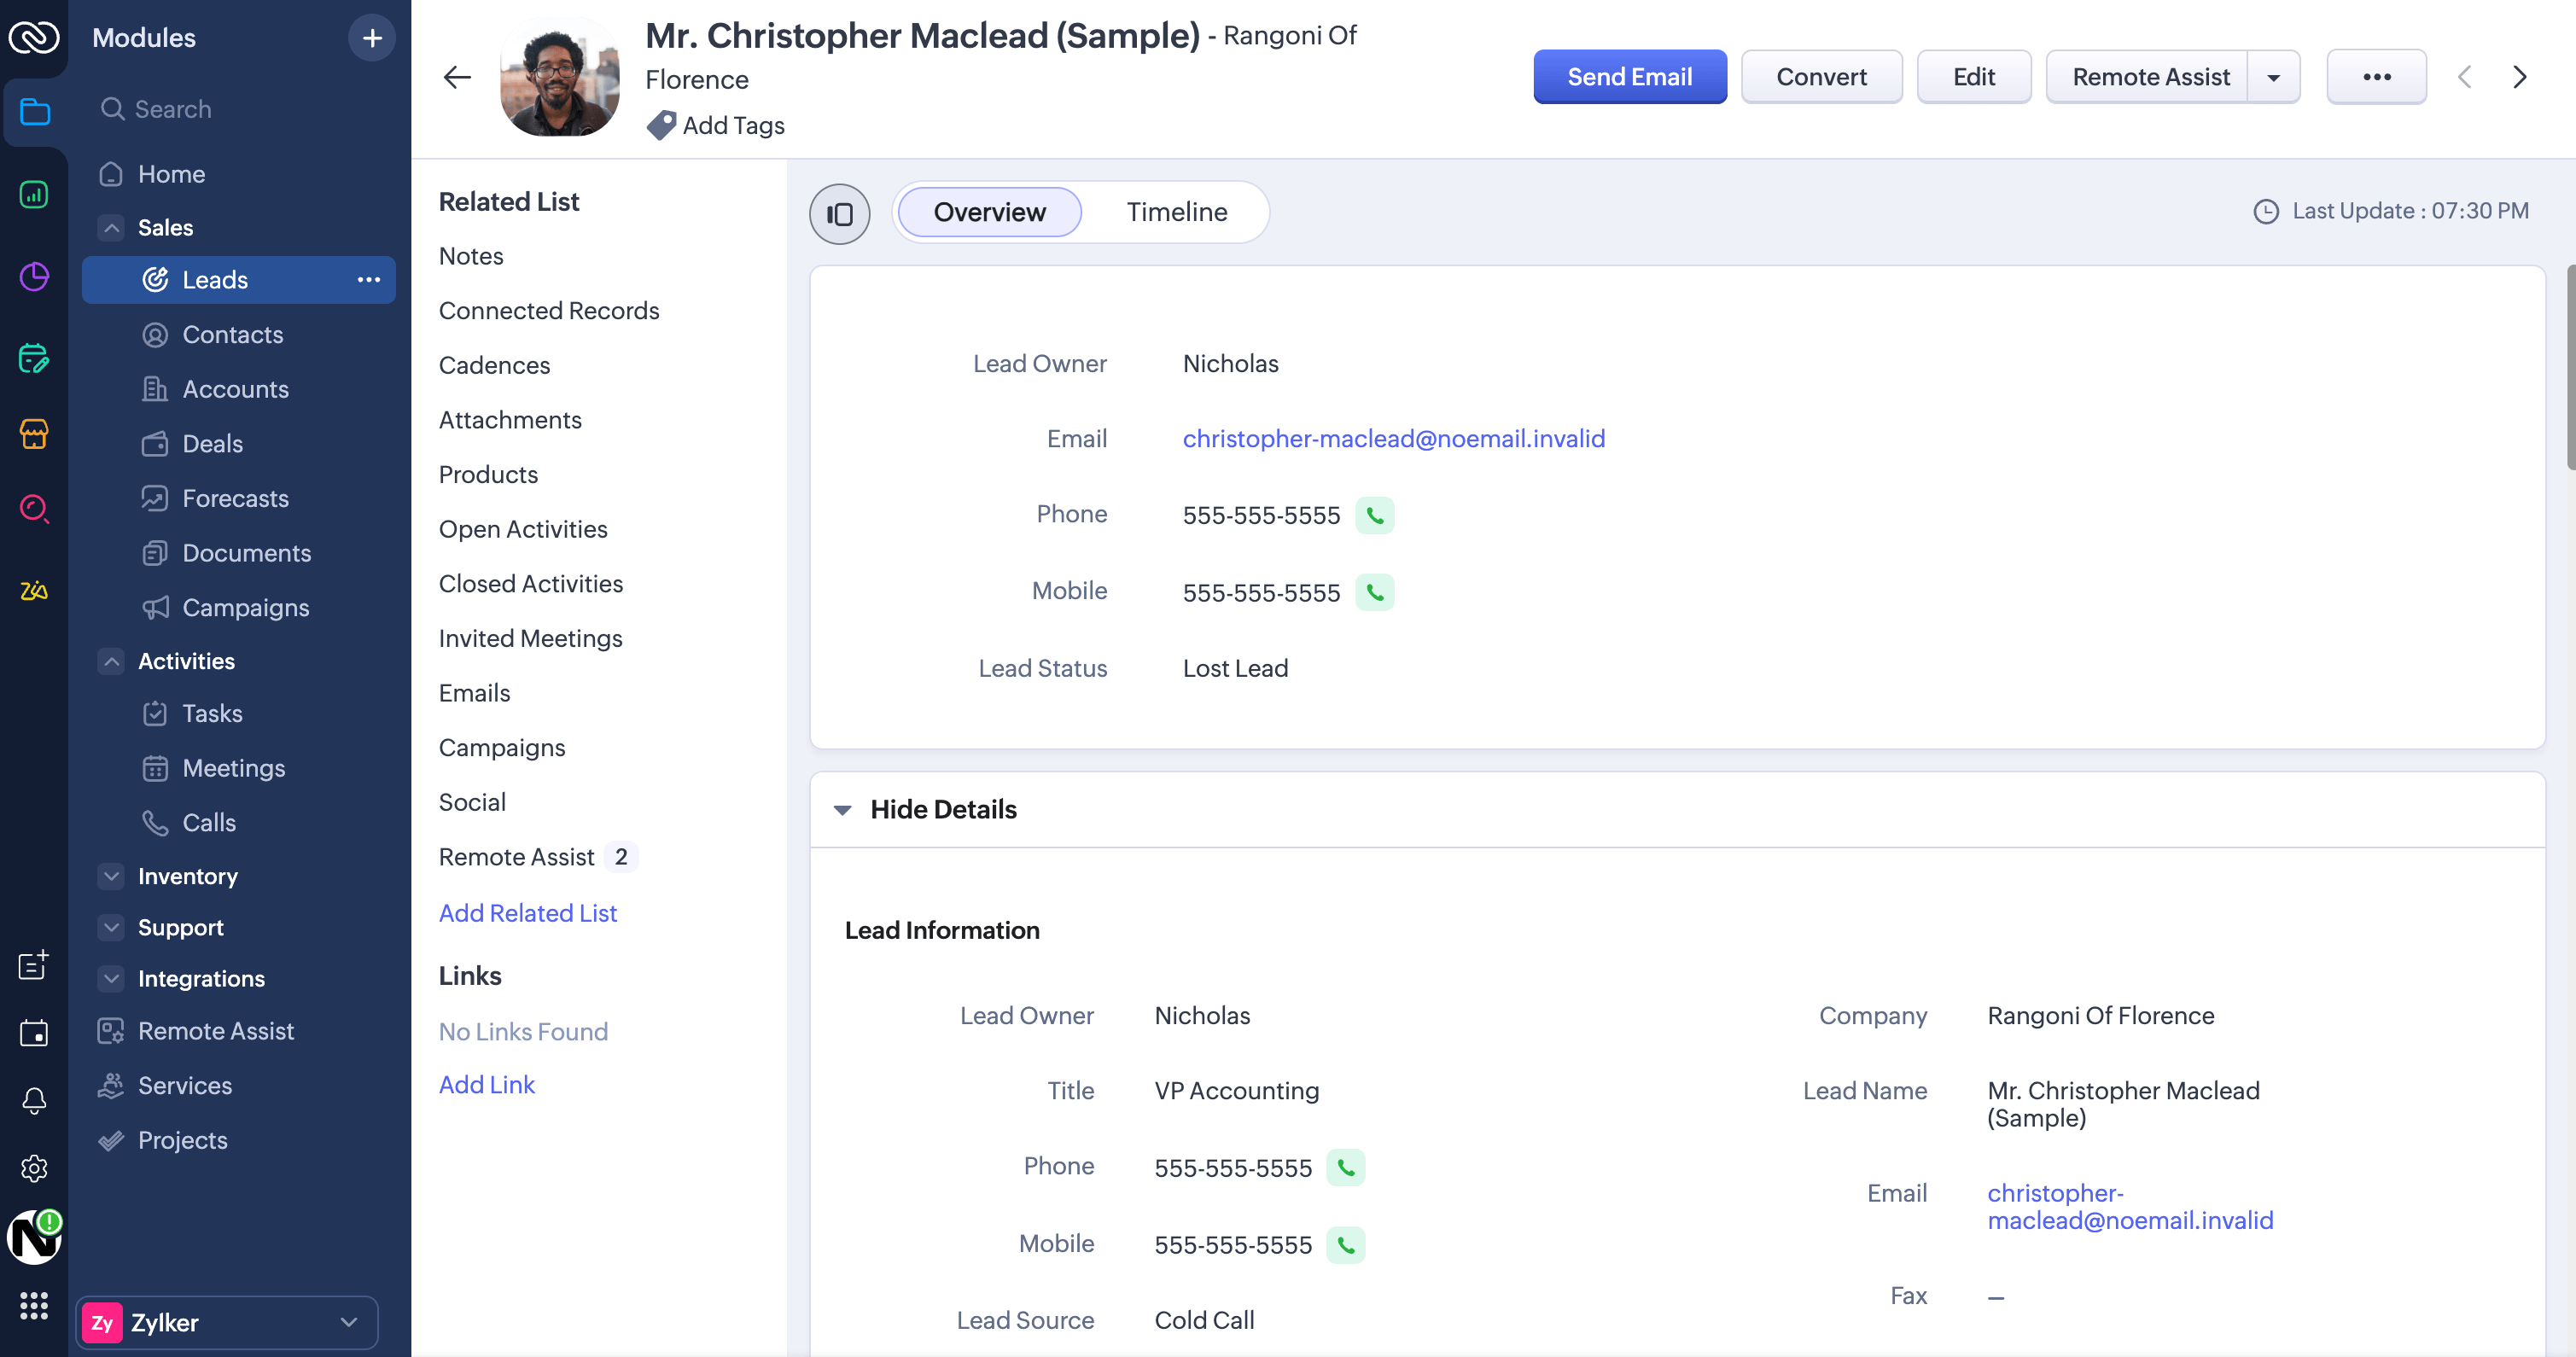Click the Add Tags tag icon
Viewport: 2576px width, 1357px height.
coord(660,125)
